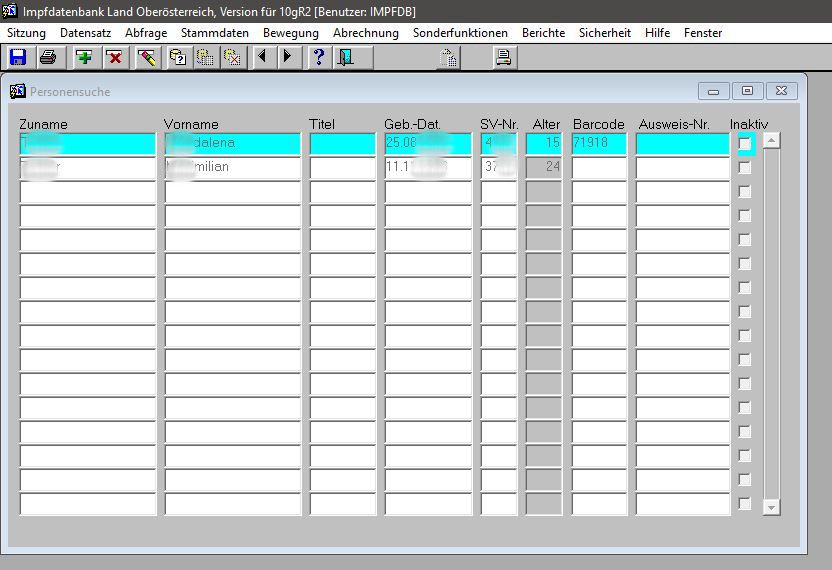Click the enter query icon
The image size is (832, 570).
(177, 57)
